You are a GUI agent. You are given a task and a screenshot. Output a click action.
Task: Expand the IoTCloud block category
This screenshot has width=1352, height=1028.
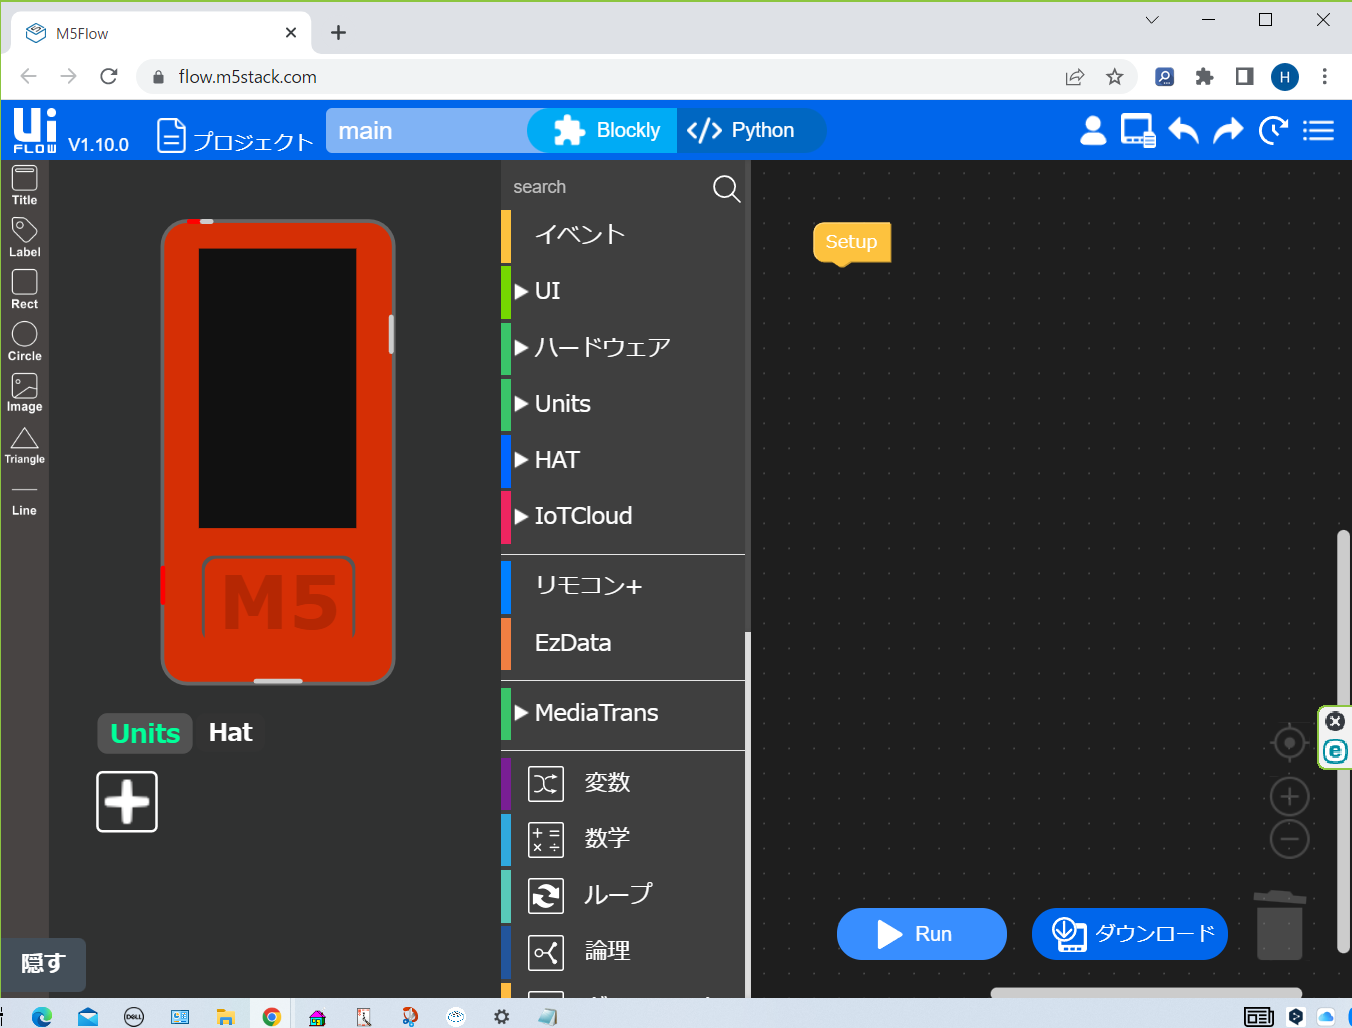623,516
